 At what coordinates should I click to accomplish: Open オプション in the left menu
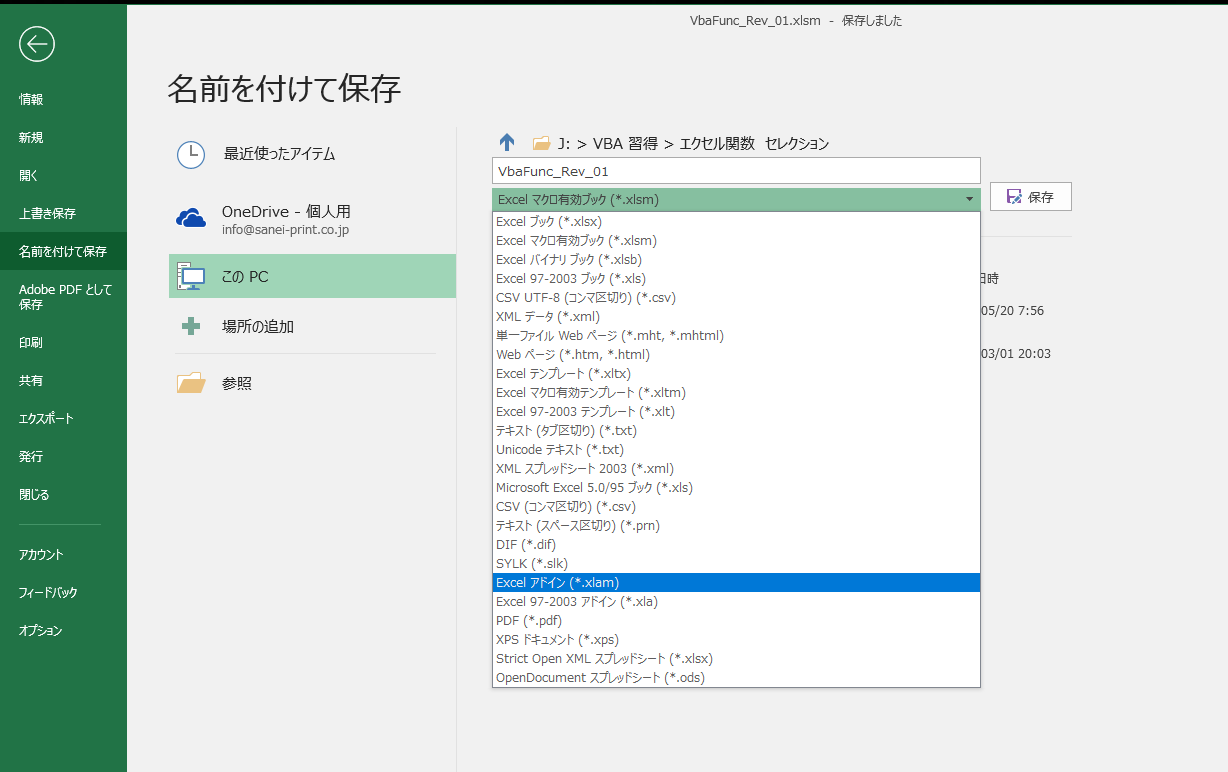pyautogui.click(x=63, y=630)
